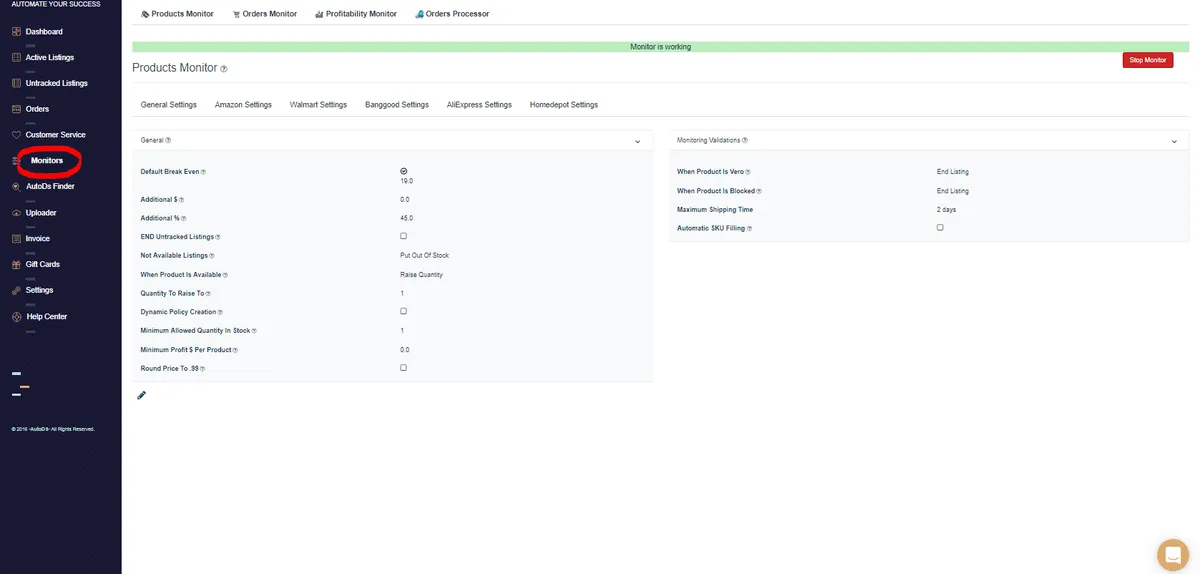The width and height of the screenshot is (1200, 574).
Task: Click help icon beside Automatic SKU Filling
Action: click(x=748, y=229)
